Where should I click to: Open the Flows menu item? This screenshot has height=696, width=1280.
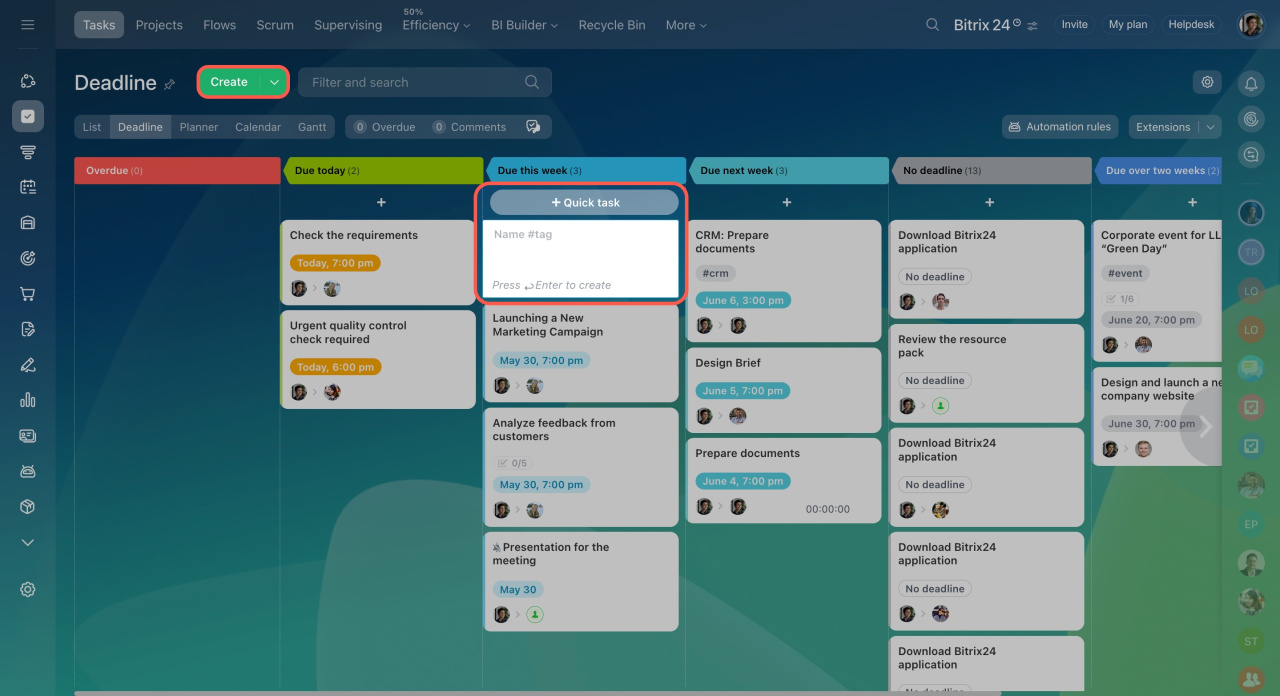pyautogui.click(x=219, y=25)
